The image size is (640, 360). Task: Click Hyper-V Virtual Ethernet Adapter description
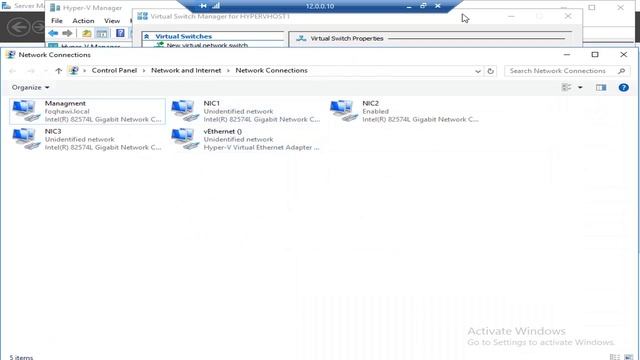261,147
